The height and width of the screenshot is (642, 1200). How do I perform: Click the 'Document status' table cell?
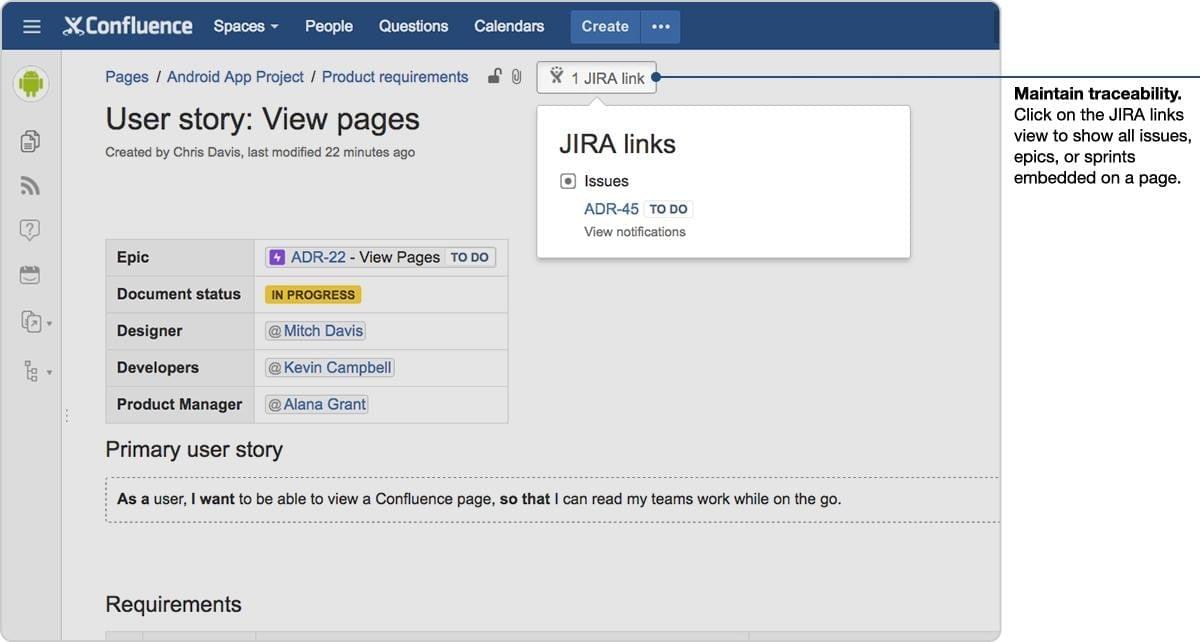click(180, 294)
